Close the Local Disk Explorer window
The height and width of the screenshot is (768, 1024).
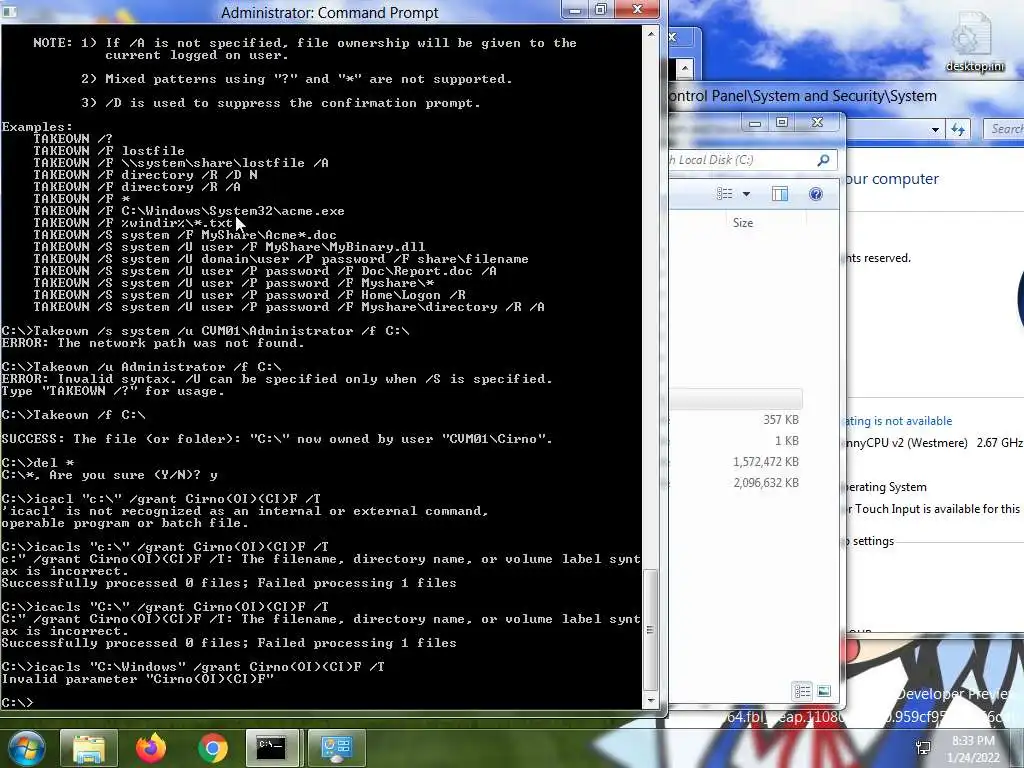(818, 123)
